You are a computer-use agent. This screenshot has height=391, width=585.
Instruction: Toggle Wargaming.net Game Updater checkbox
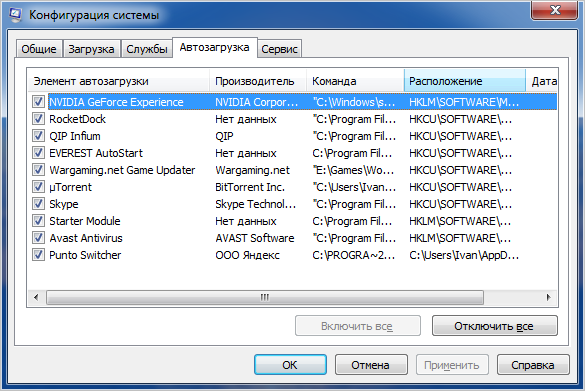38,170
